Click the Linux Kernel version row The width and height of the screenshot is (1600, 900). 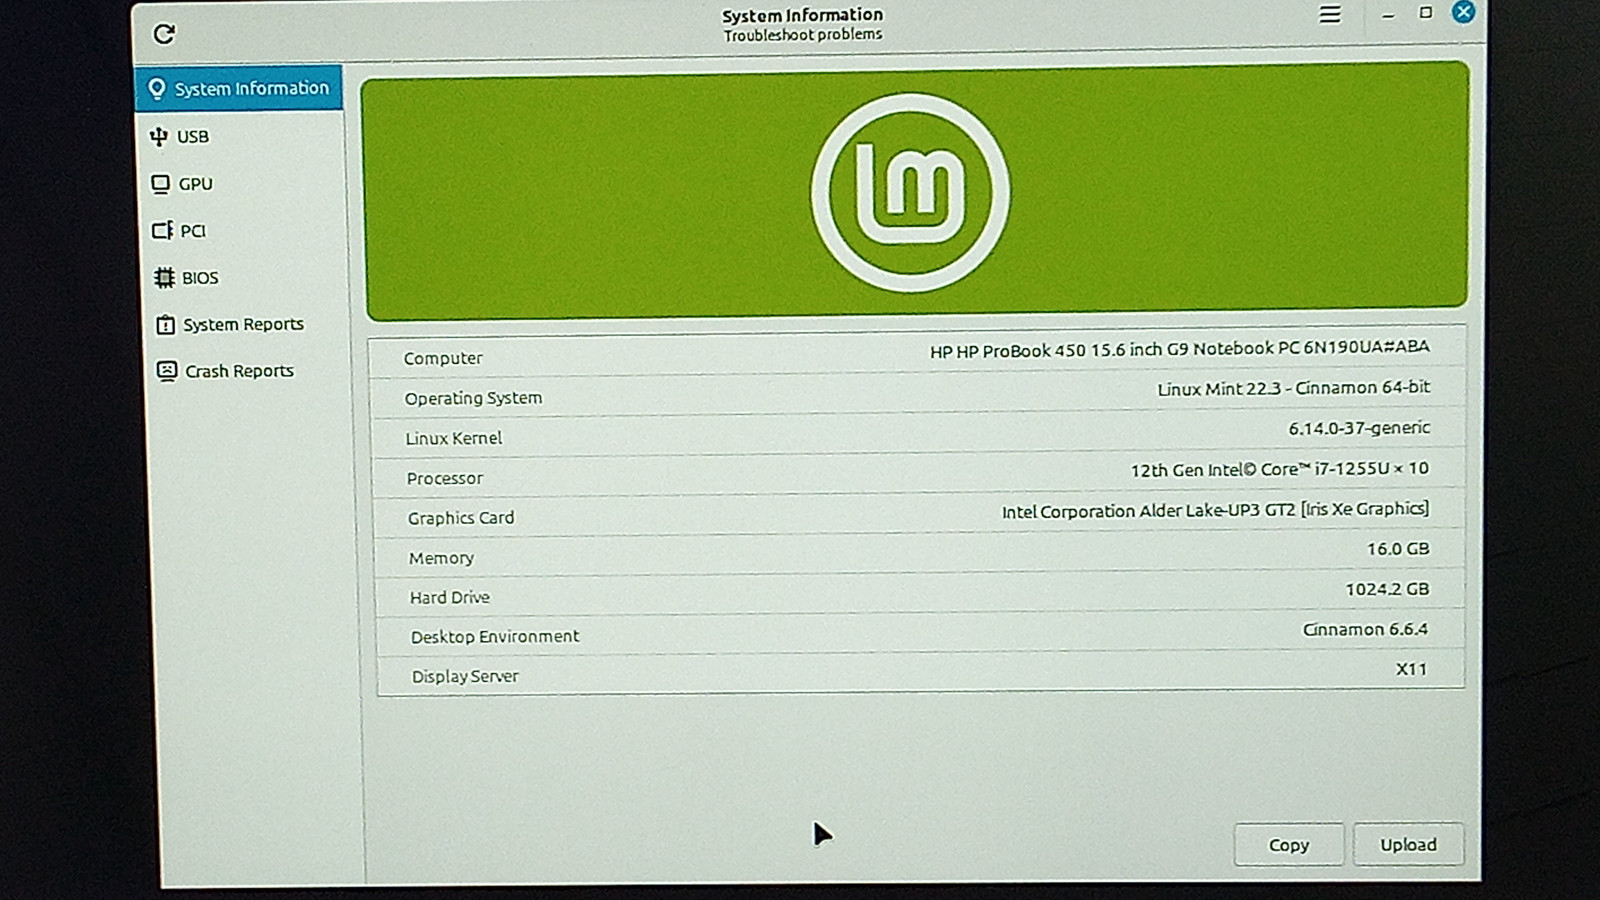click(917, 434)
